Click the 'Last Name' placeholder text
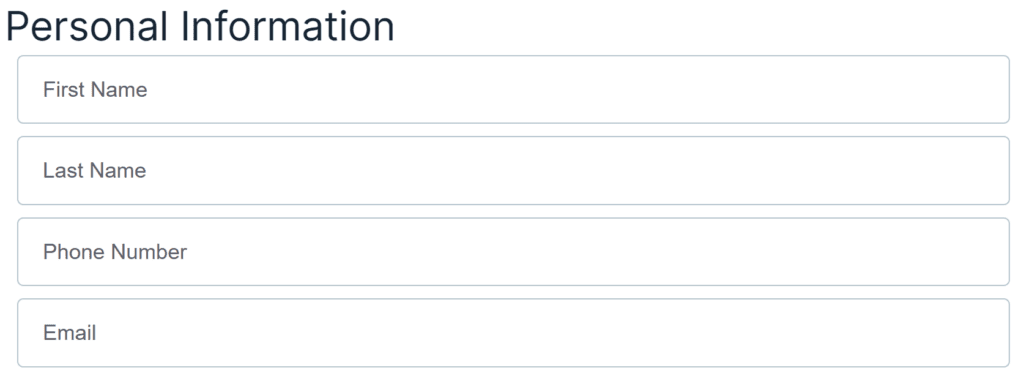This screenshot has height=384, width=1024. click(95, 170)
